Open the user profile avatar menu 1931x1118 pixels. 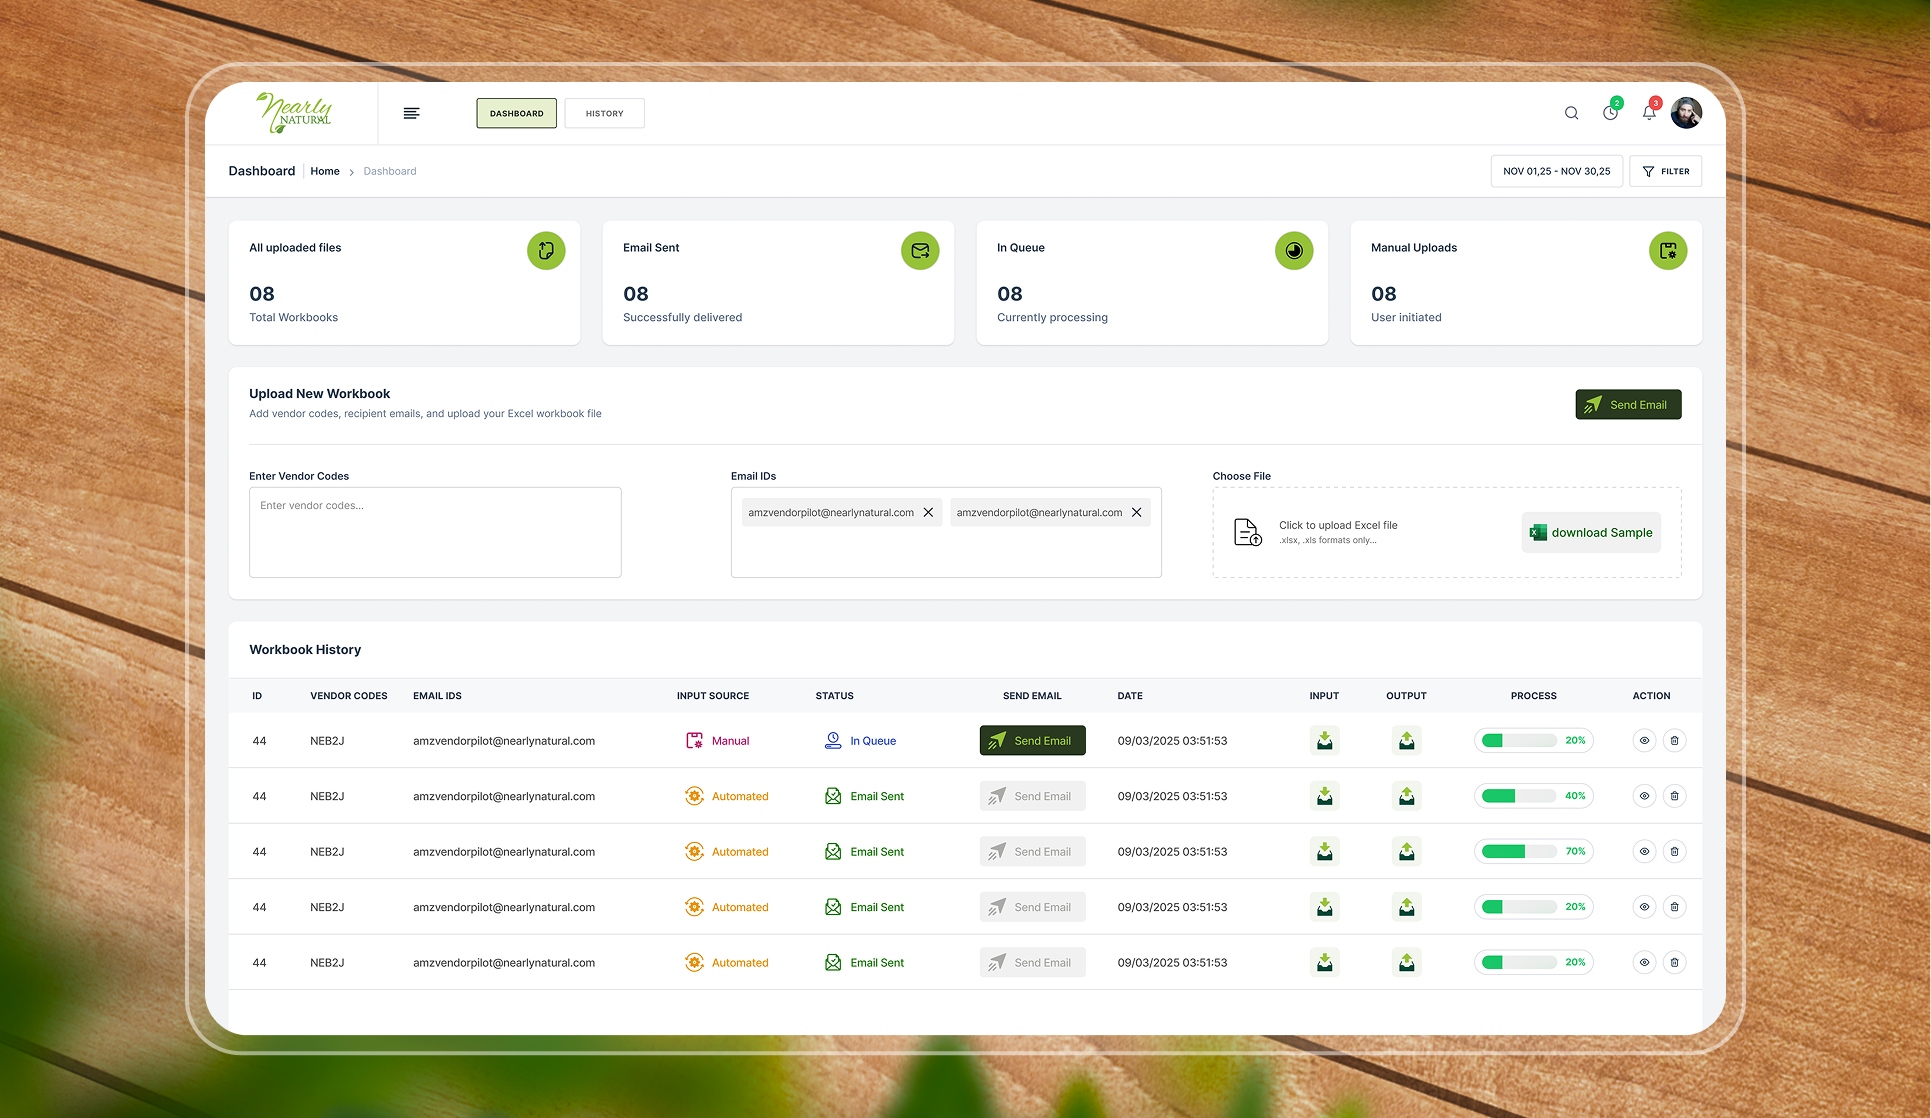[1686, 113]
